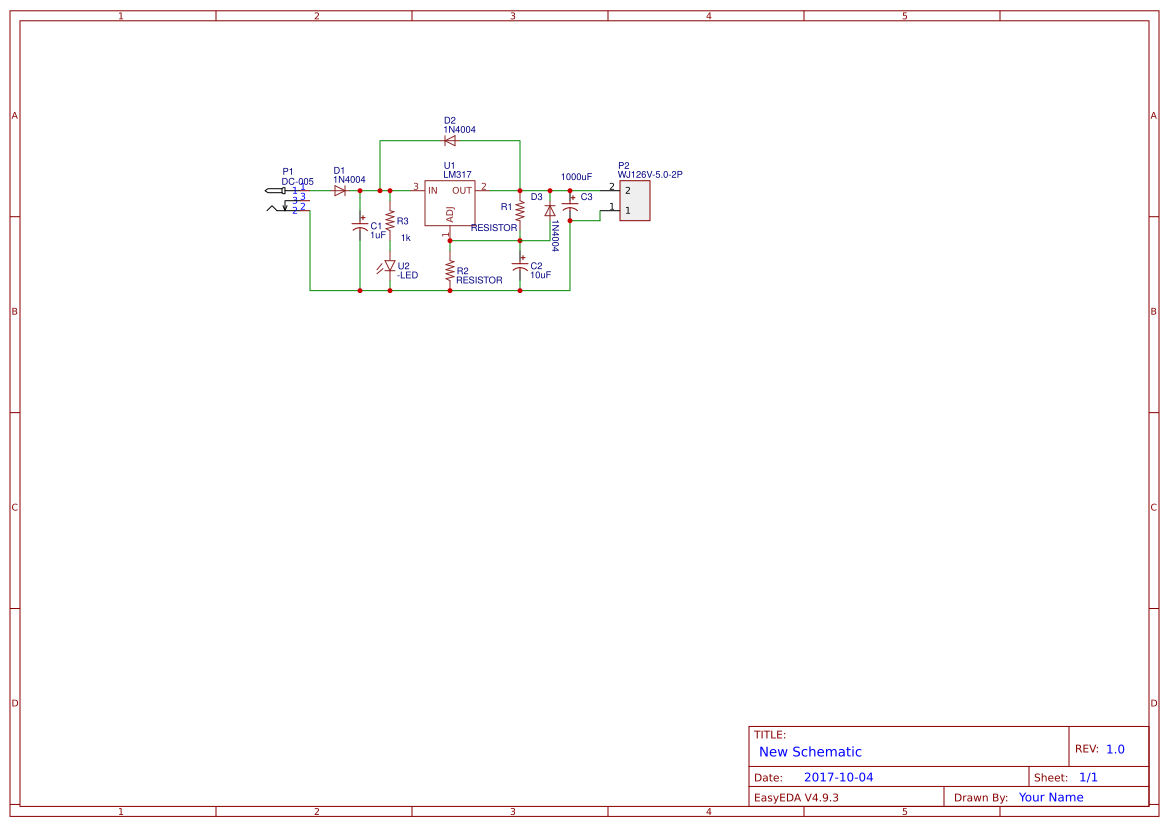Select the 10uF capacitor C2

tap(519, 266)
